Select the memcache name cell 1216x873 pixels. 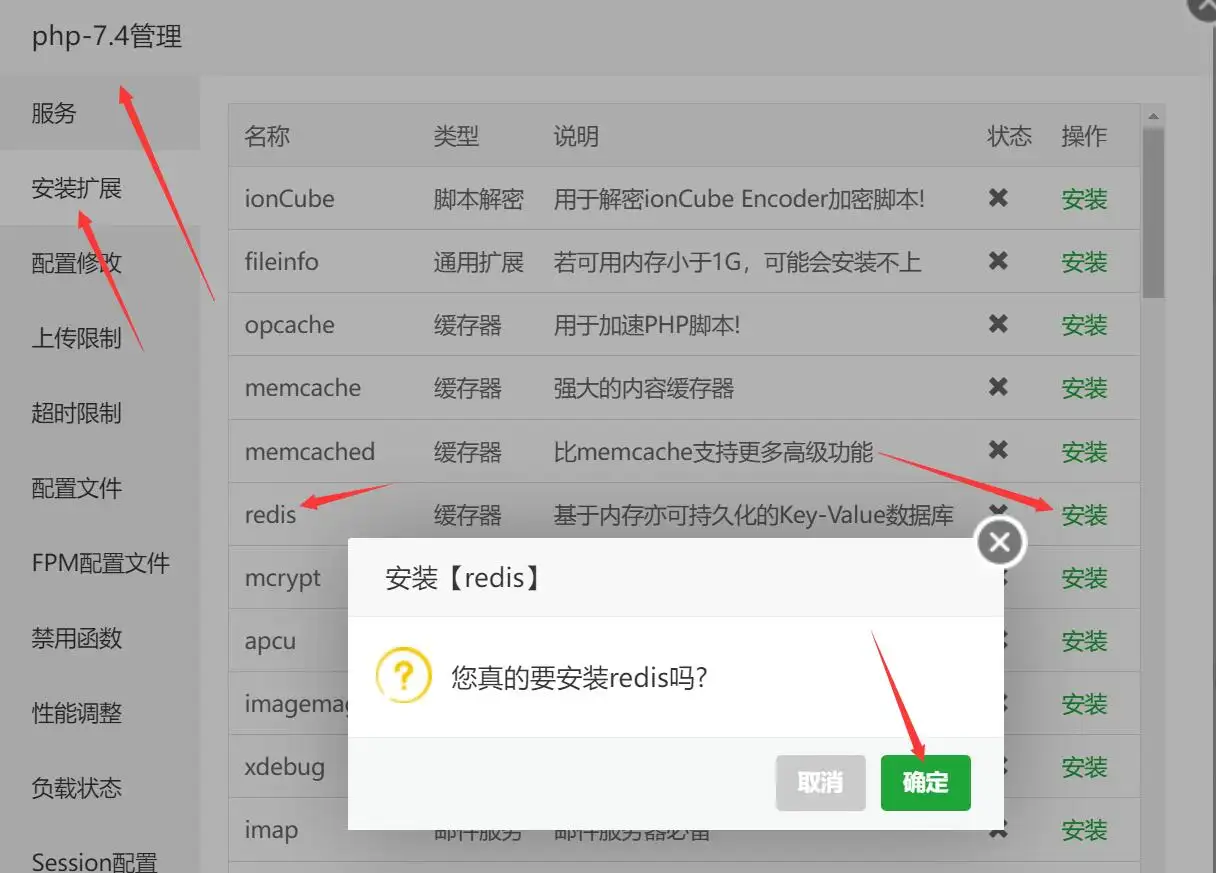point(302,388)
